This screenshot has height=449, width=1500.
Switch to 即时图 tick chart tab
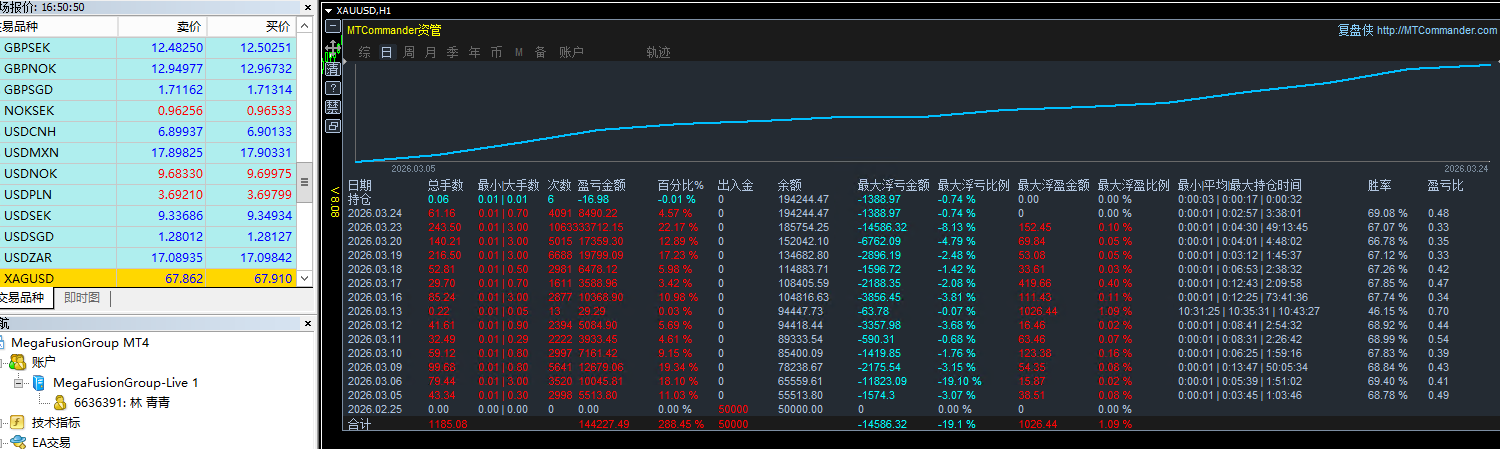point(82,297)
